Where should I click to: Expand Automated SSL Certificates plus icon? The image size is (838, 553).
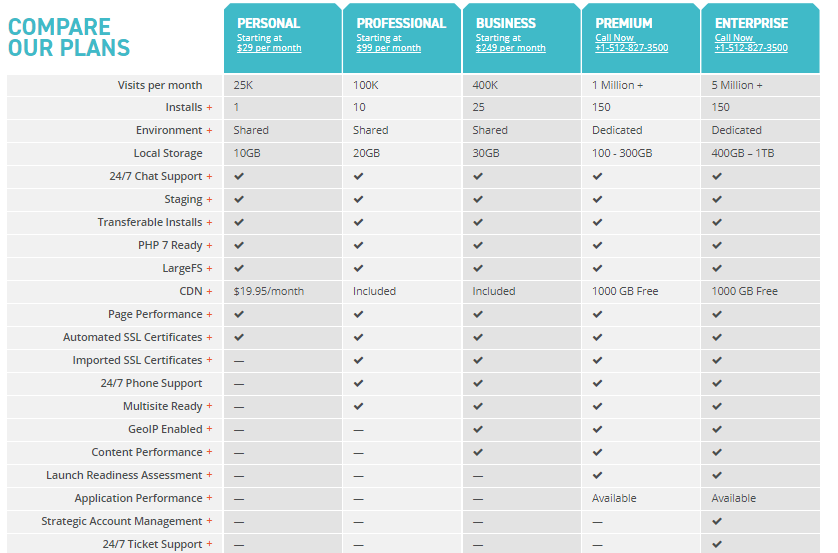tap(210, 338)
